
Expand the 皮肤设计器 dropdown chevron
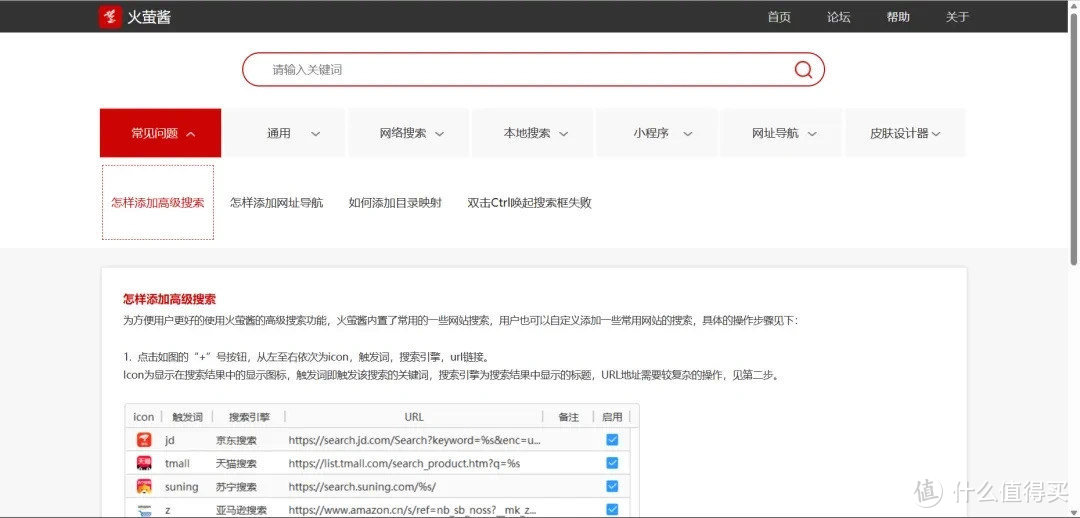coord(935,134)
